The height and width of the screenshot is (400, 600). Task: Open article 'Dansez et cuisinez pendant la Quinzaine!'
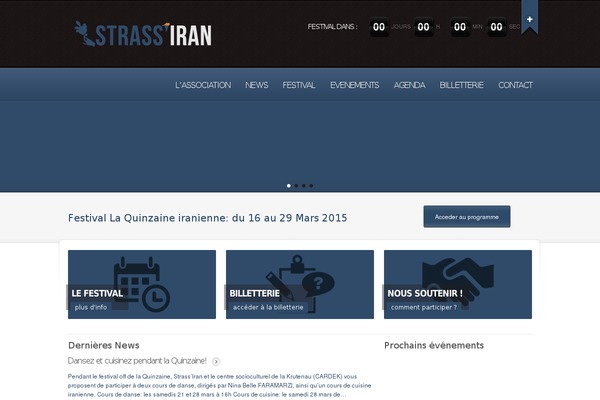pos(137,361)
